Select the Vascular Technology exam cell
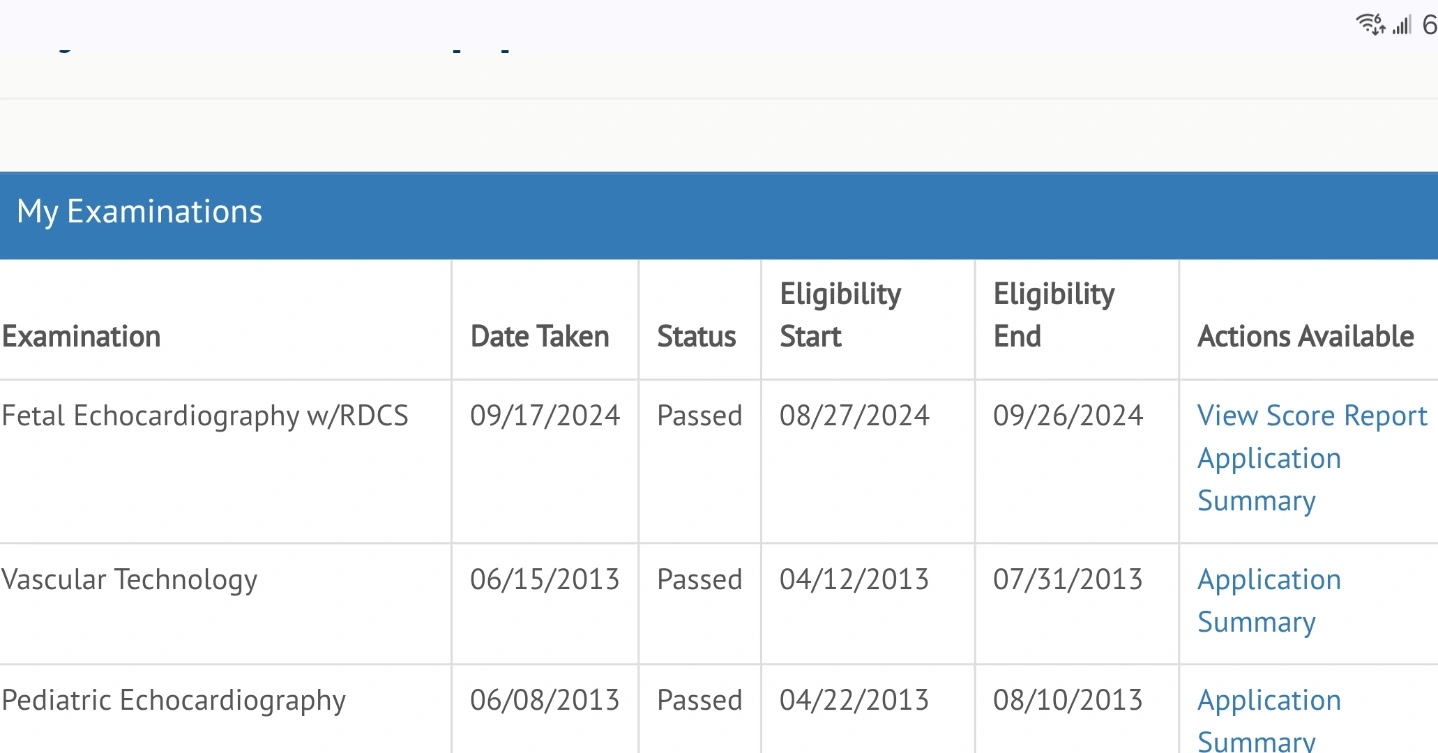This screenshot has width=1438, height=753. click(x=225, y=604)
